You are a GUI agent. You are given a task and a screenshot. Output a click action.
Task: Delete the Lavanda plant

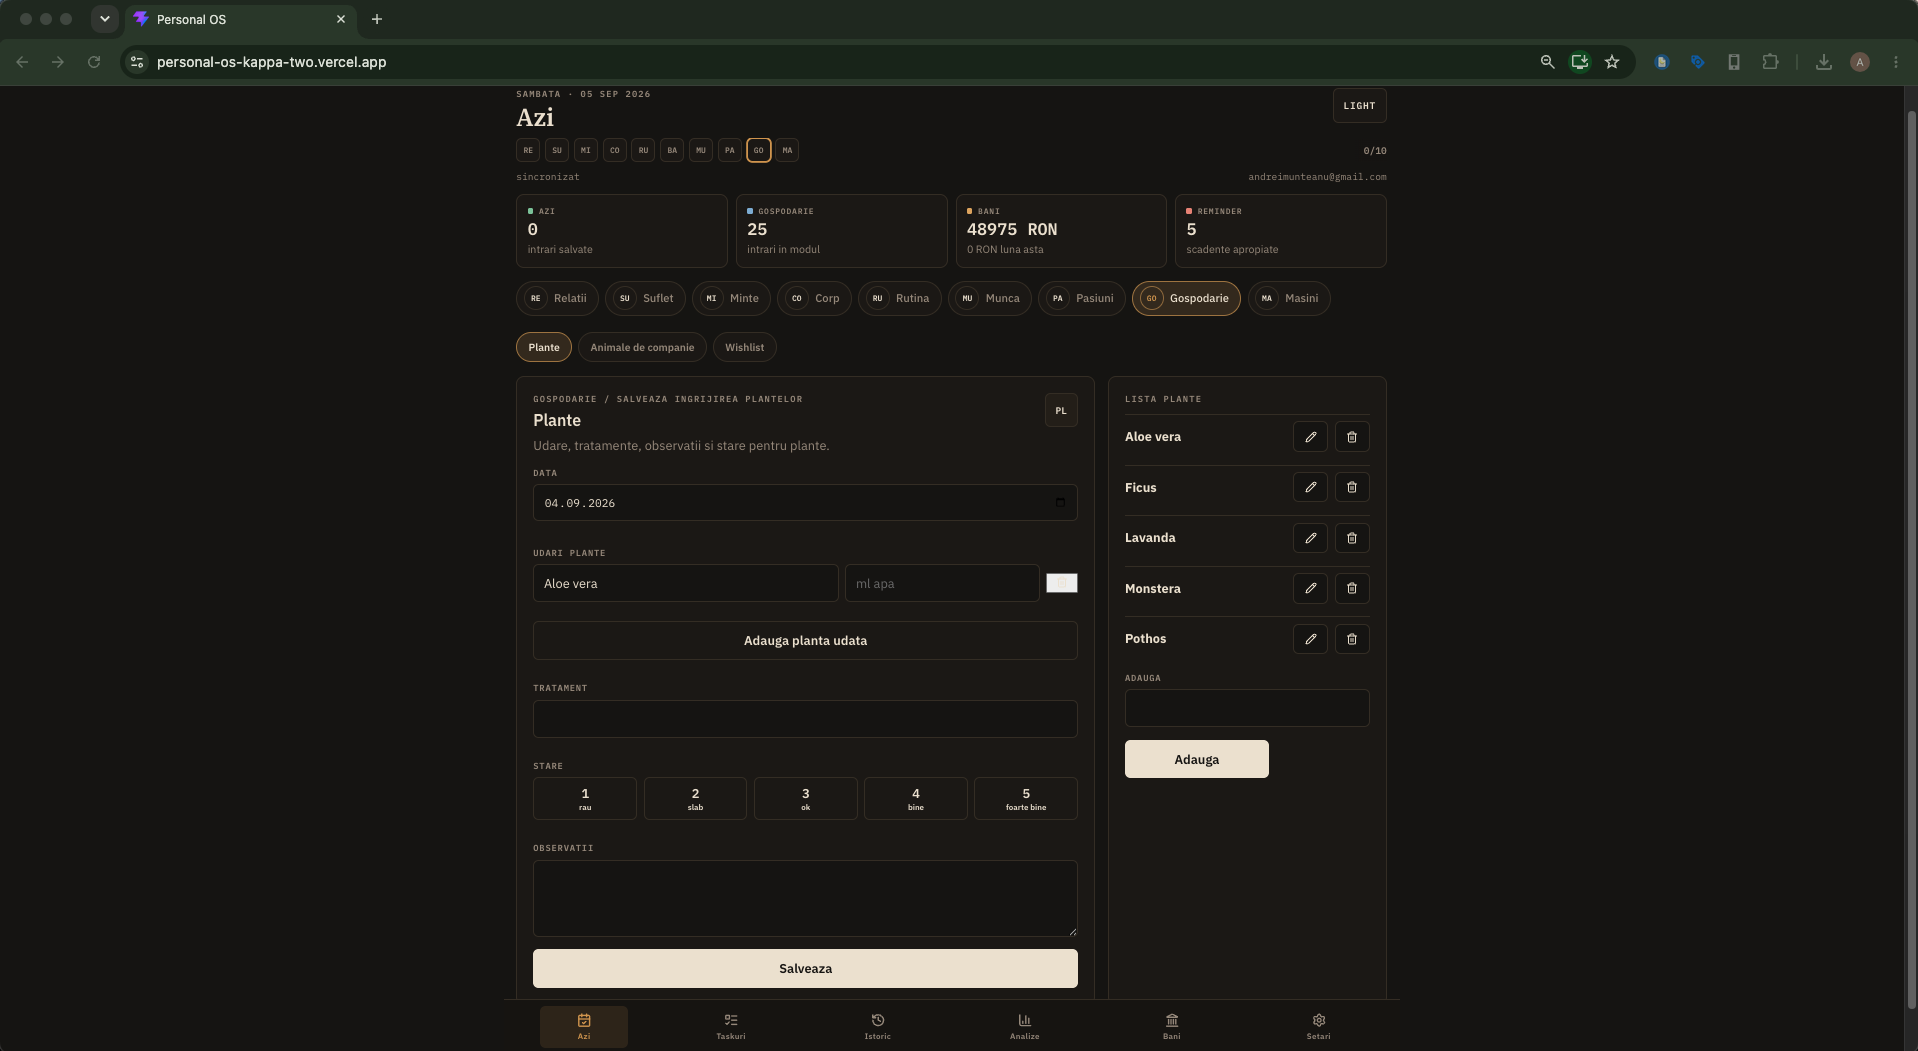[x=1352, y=538]
